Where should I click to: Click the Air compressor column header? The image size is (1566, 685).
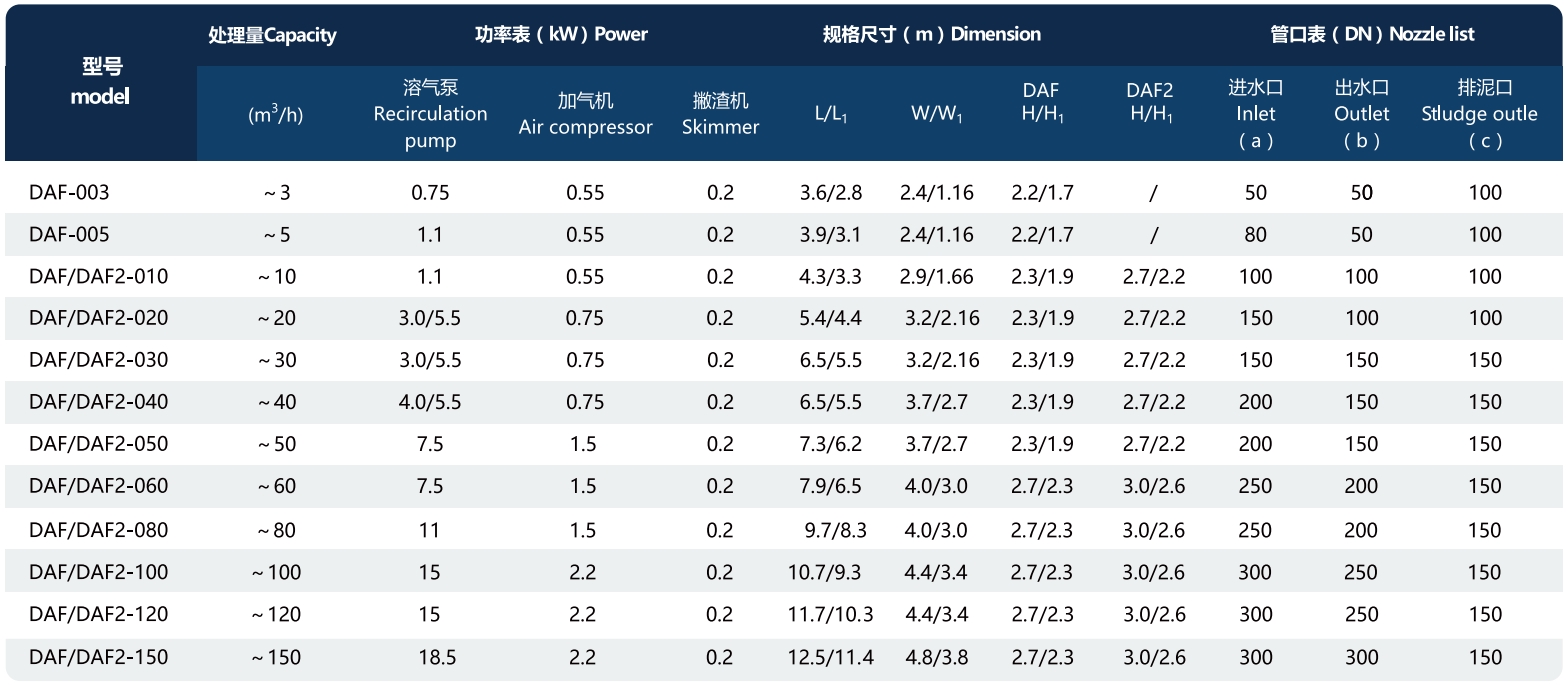coord(585,114)
